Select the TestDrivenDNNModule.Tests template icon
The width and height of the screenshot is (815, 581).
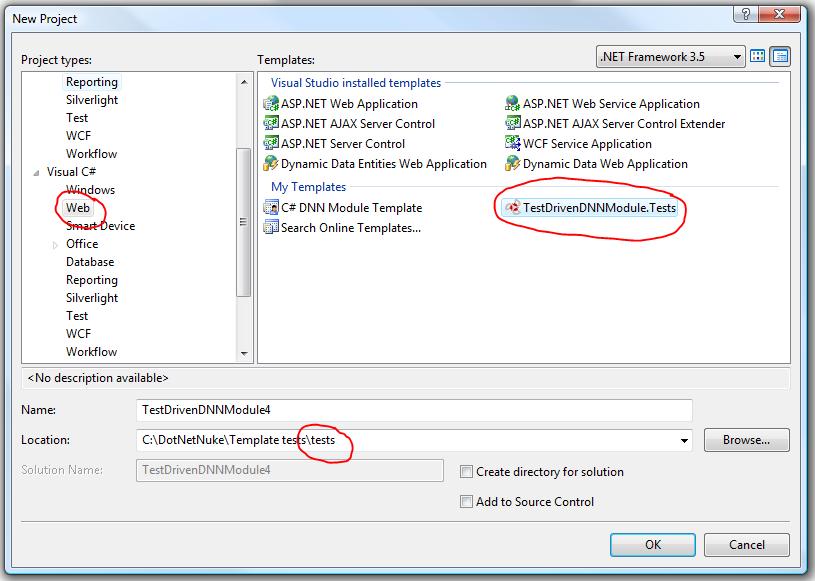click(513, 208)
